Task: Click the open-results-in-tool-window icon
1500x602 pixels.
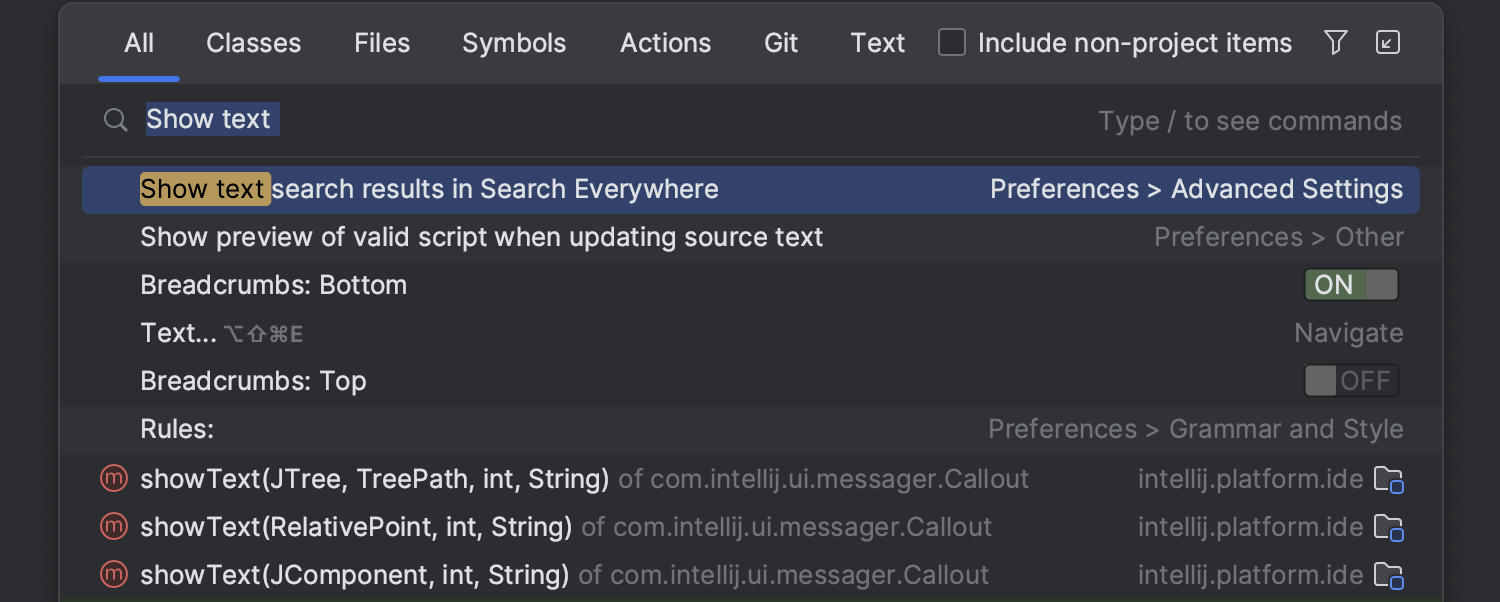Action: pos(1388,42)
